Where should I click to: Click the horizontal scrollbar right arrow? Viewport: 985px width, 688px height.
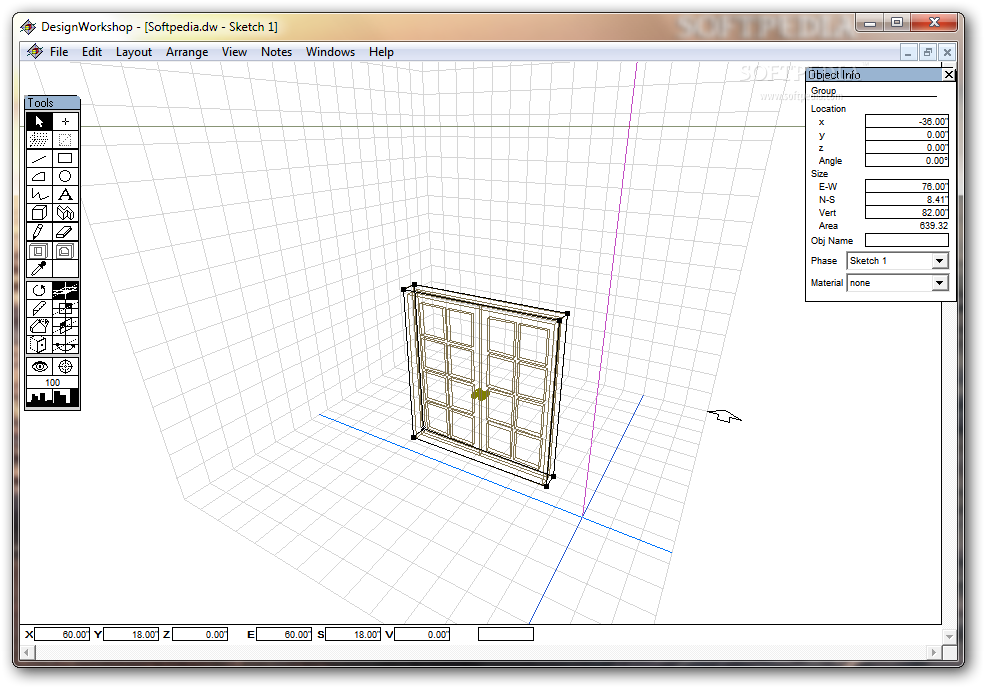click(x=934, y=653)
